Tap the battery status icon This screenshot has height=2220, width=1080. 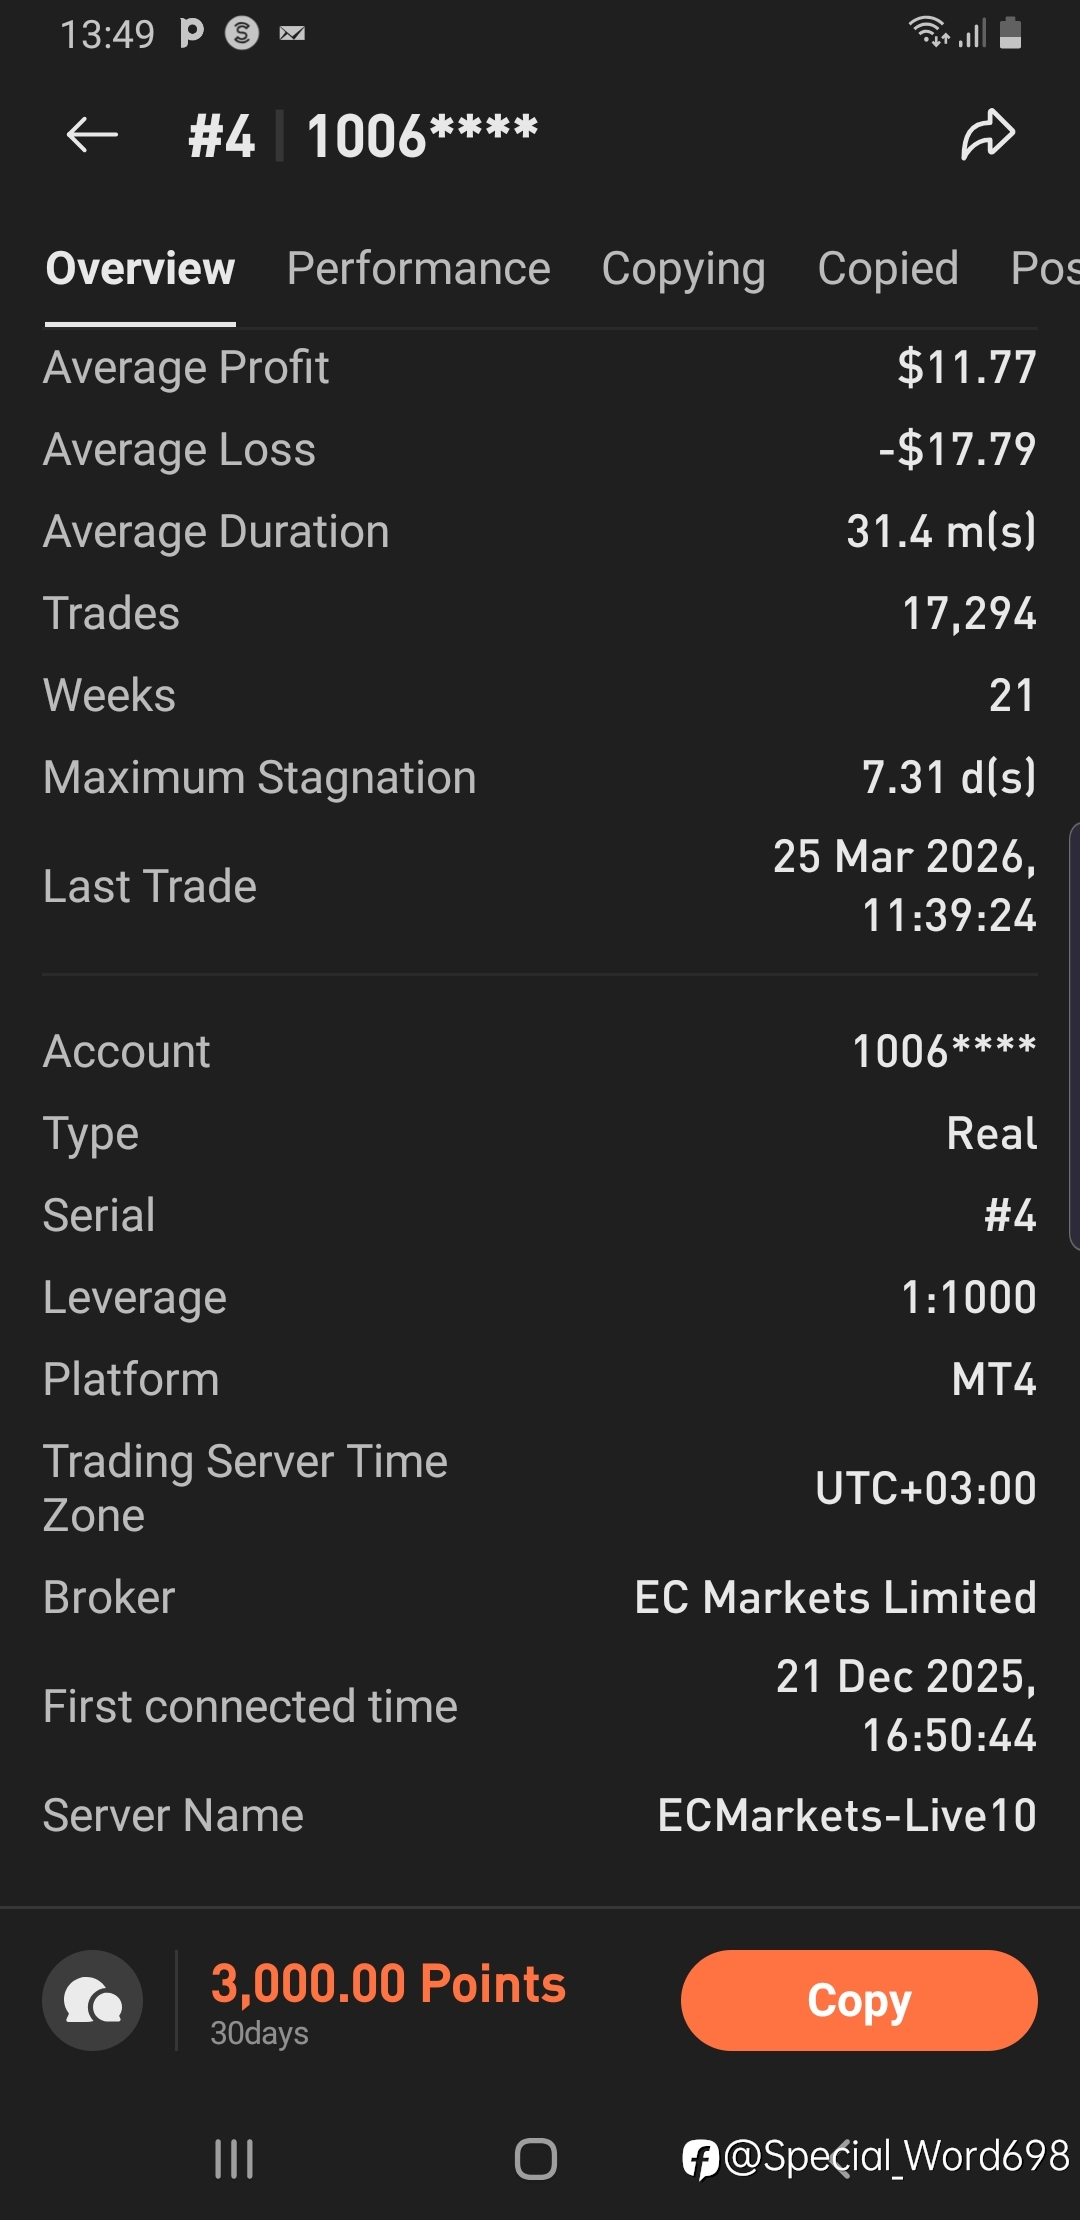click(1010, 33)
